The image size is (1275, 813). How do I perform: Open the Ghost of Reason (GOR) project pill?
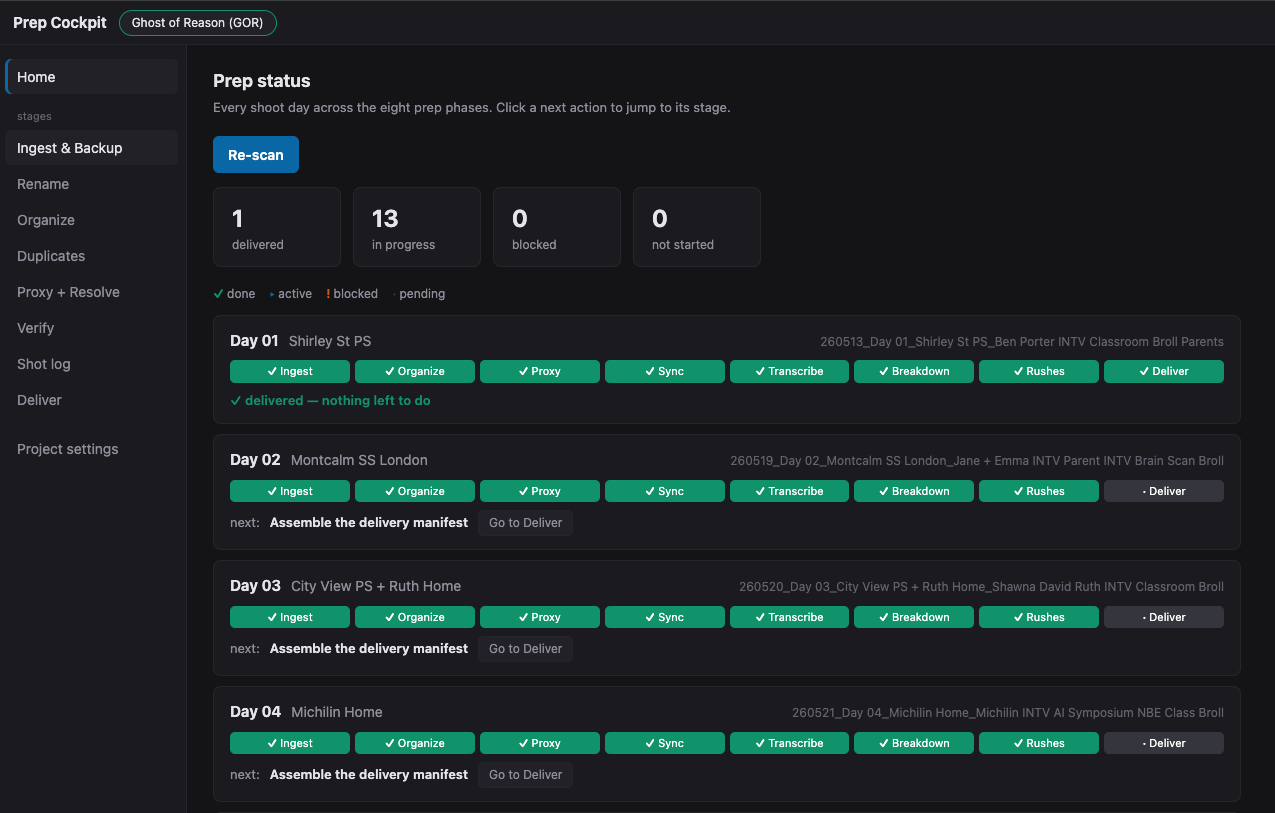198,23
